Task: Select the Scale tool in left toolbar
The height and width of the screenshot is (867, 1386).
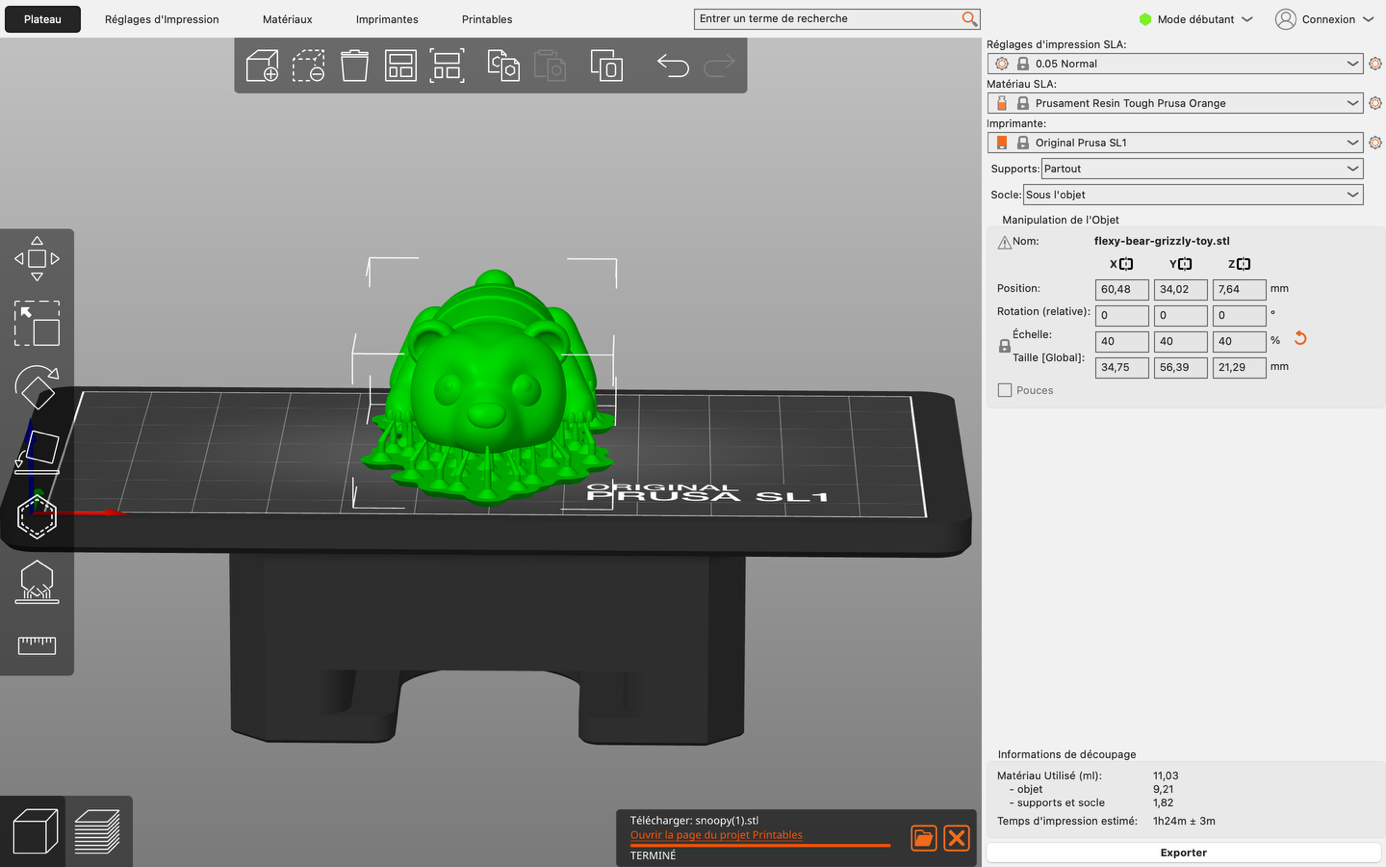Action: pyautogui.click(x=37, y=323)
